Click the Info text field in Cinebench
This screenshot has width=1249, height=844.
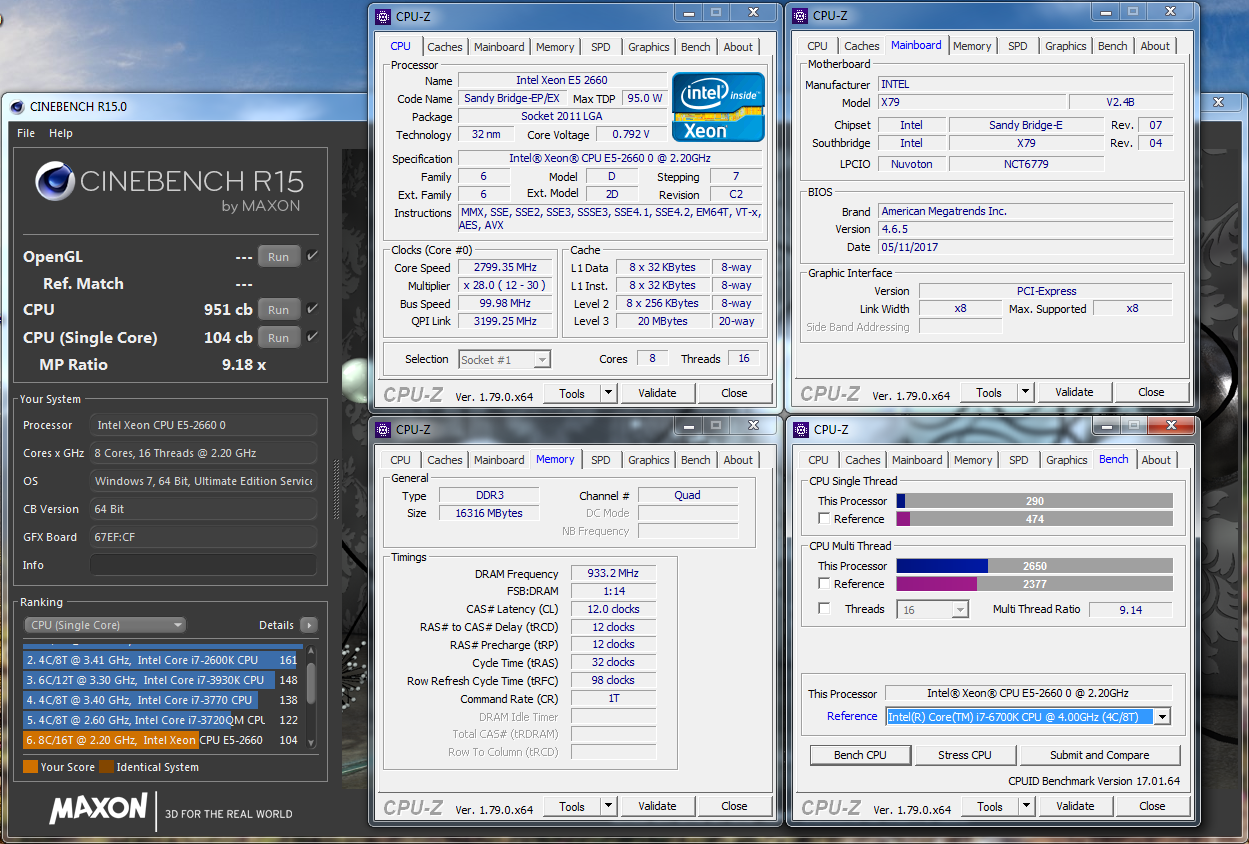pos(203,565)
